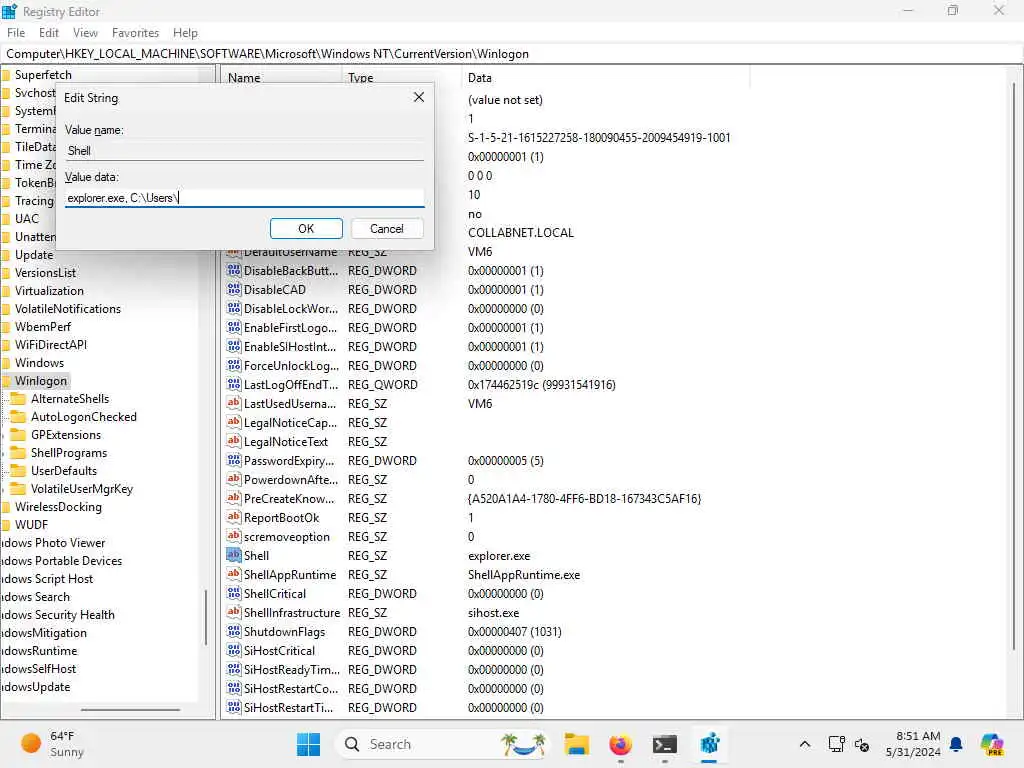
Task: Click the ReportBootOk string icon
Action: (233, 517)
